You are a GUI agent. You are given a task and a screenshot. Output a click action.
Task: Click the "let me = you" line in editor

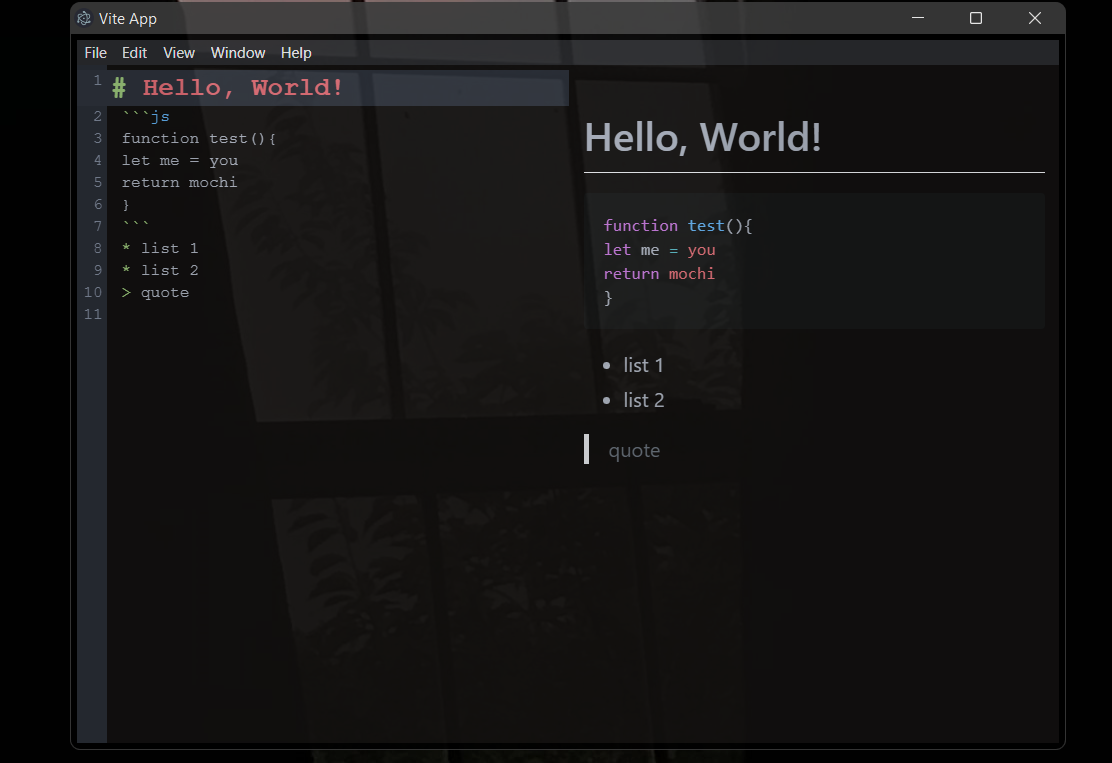[x=180, y=160]
